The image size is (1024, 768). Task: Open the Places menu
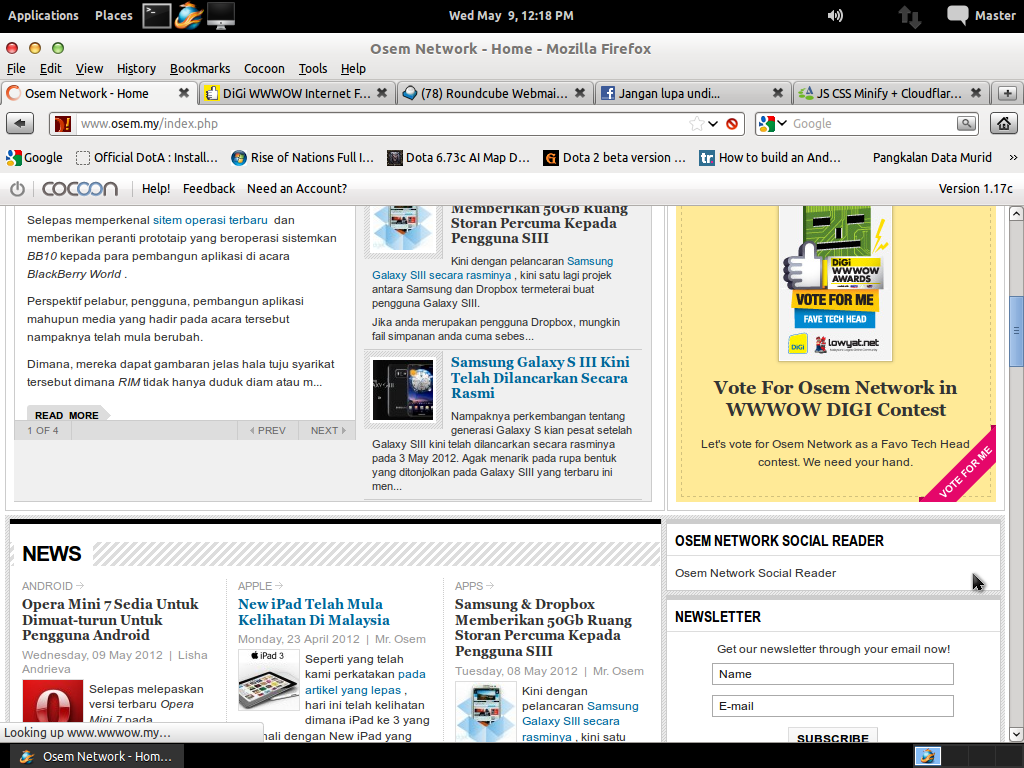click(114, 16)
